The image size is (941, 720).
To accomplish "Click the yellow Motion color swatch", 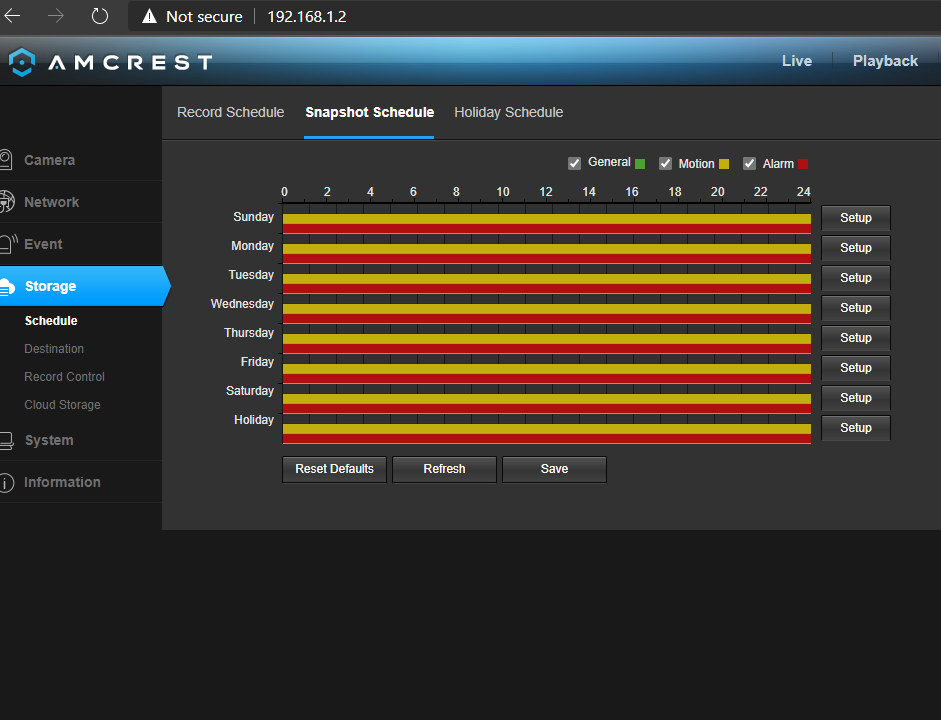I will click(x=724, y=164).
